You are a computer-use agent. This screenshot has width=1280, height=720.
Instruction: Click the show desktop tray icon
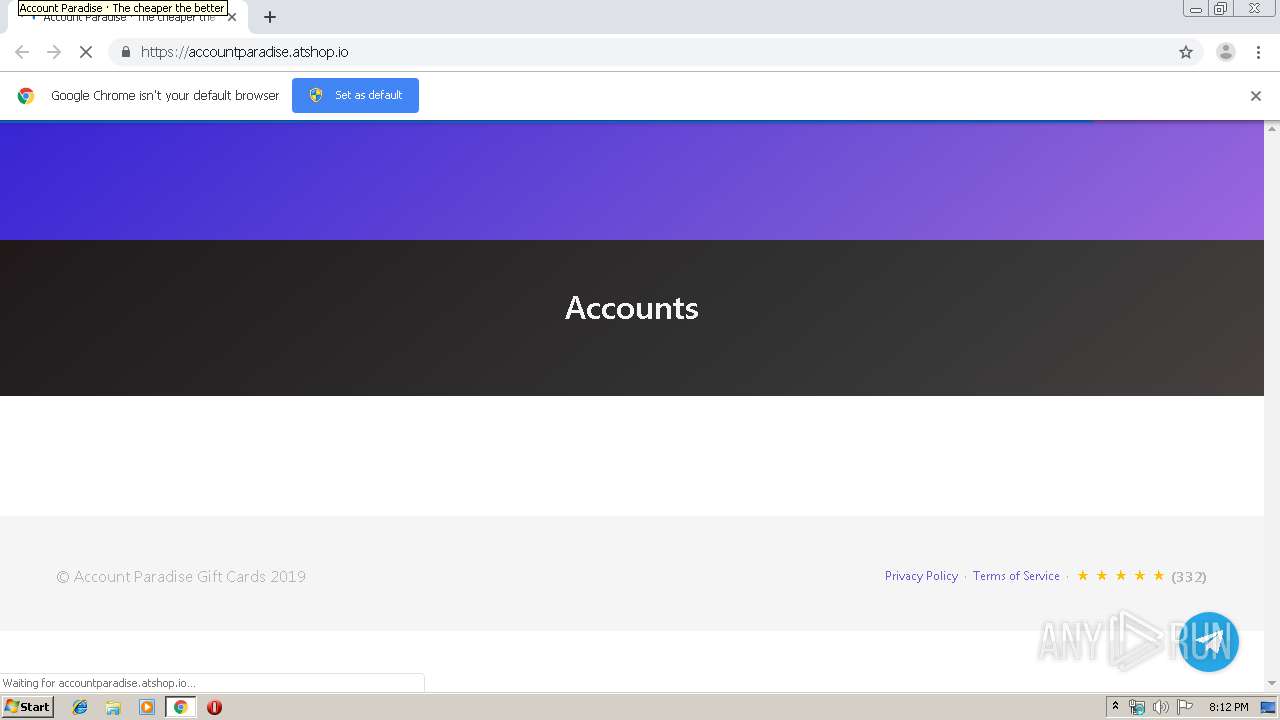(x=1268, y=707)
